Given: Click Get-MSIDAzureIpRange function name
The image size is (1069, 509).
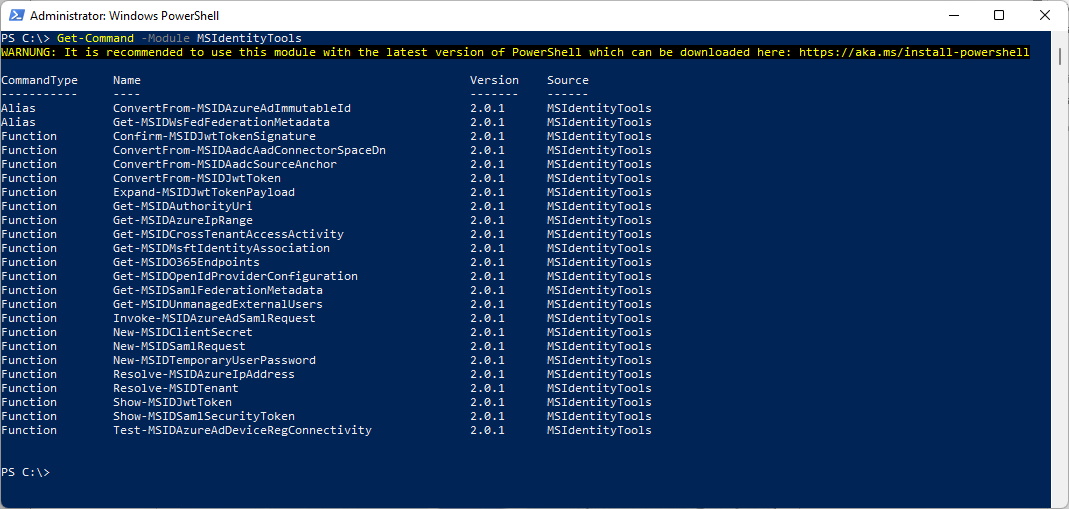Looking at the screenshot, I should [x=183, y=220].
